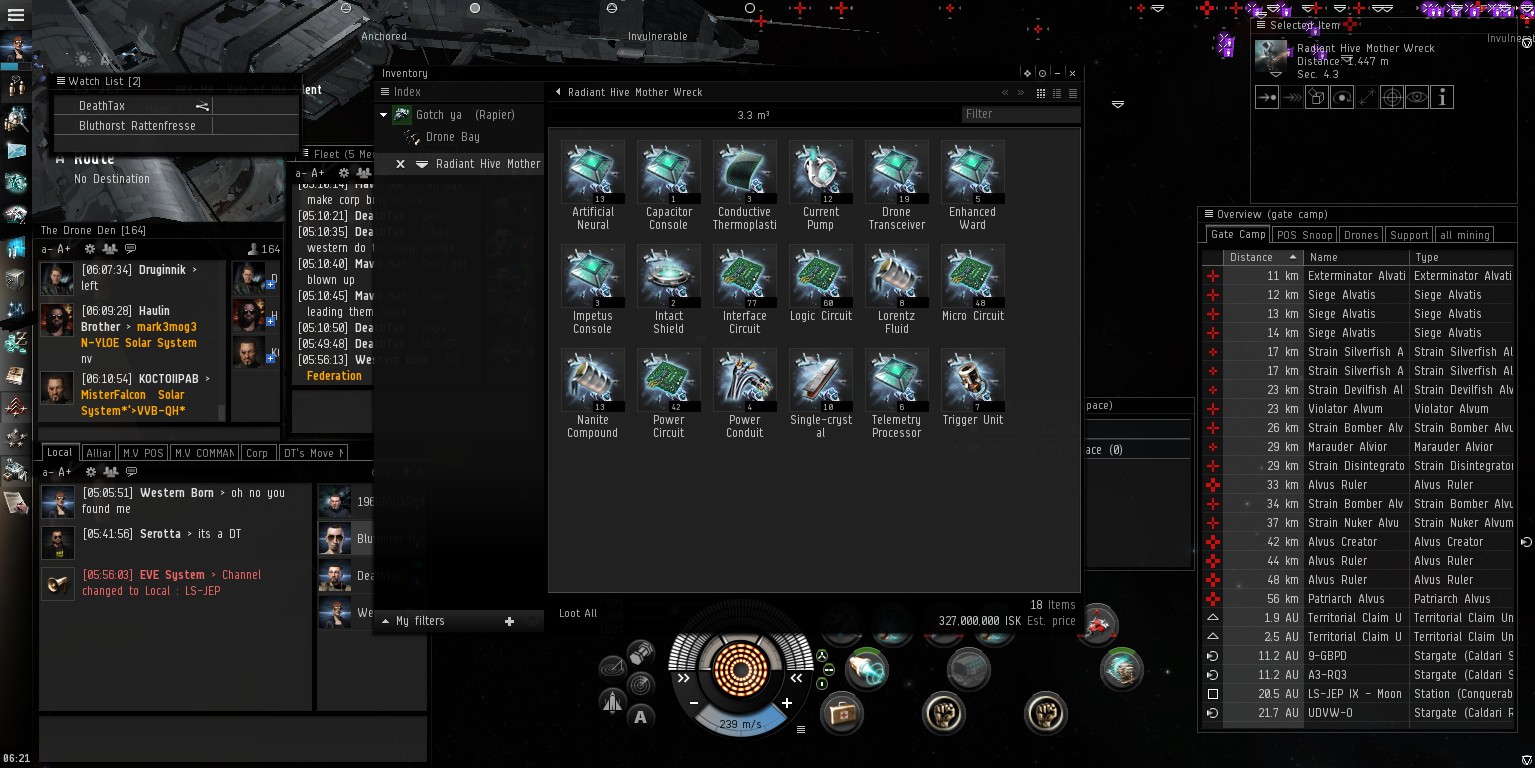Open the mail envelope icon in sidebar
This screenshot has height=768, width=1535.
[x=16, y=151]
